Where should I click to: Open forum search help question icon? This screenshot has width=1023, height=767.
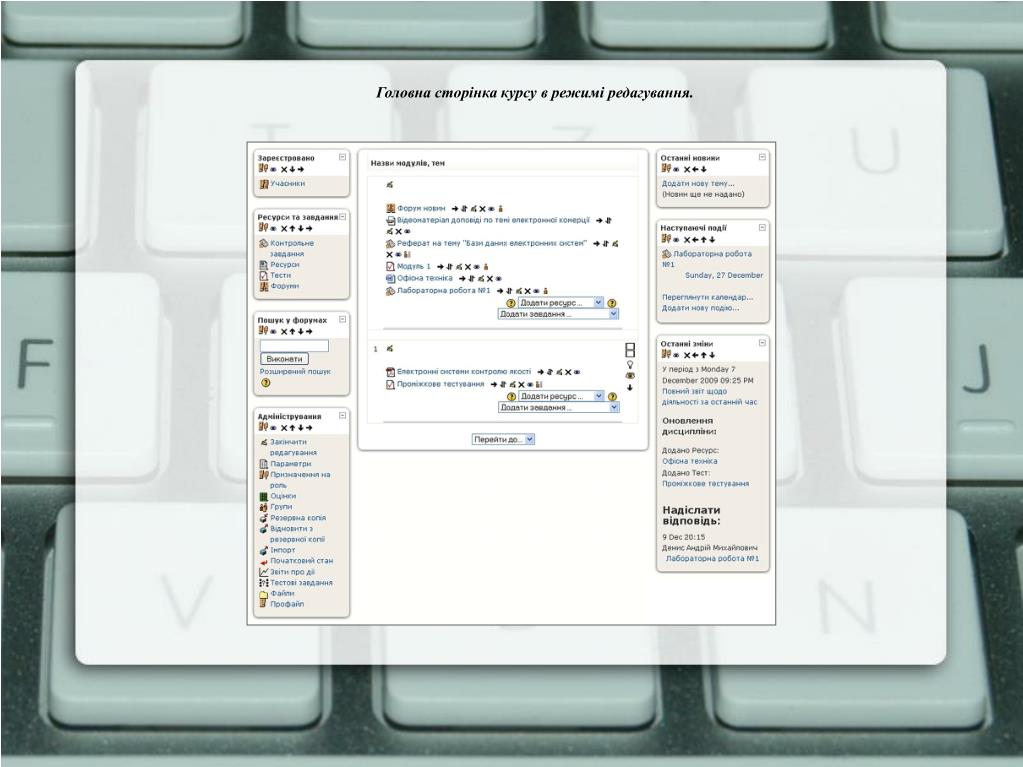coord(266,383)
